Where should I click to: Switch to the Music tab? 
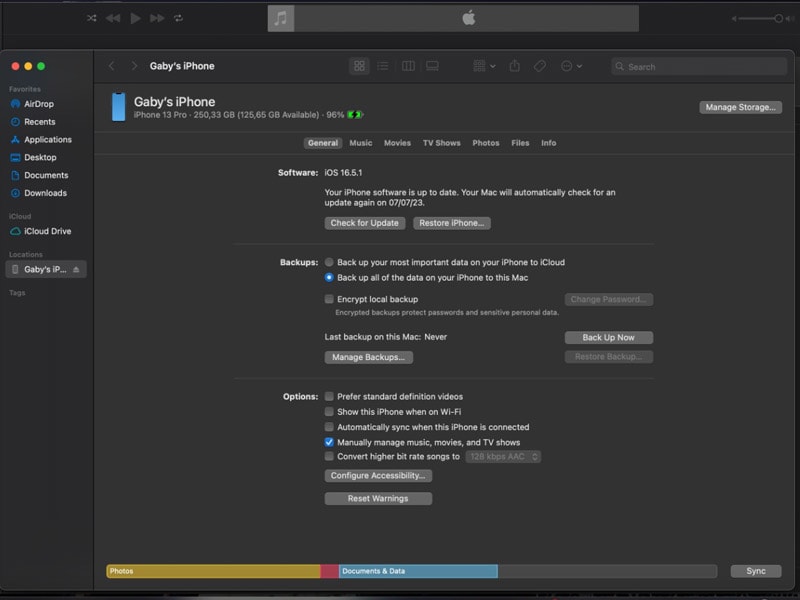tap(361, 143)
